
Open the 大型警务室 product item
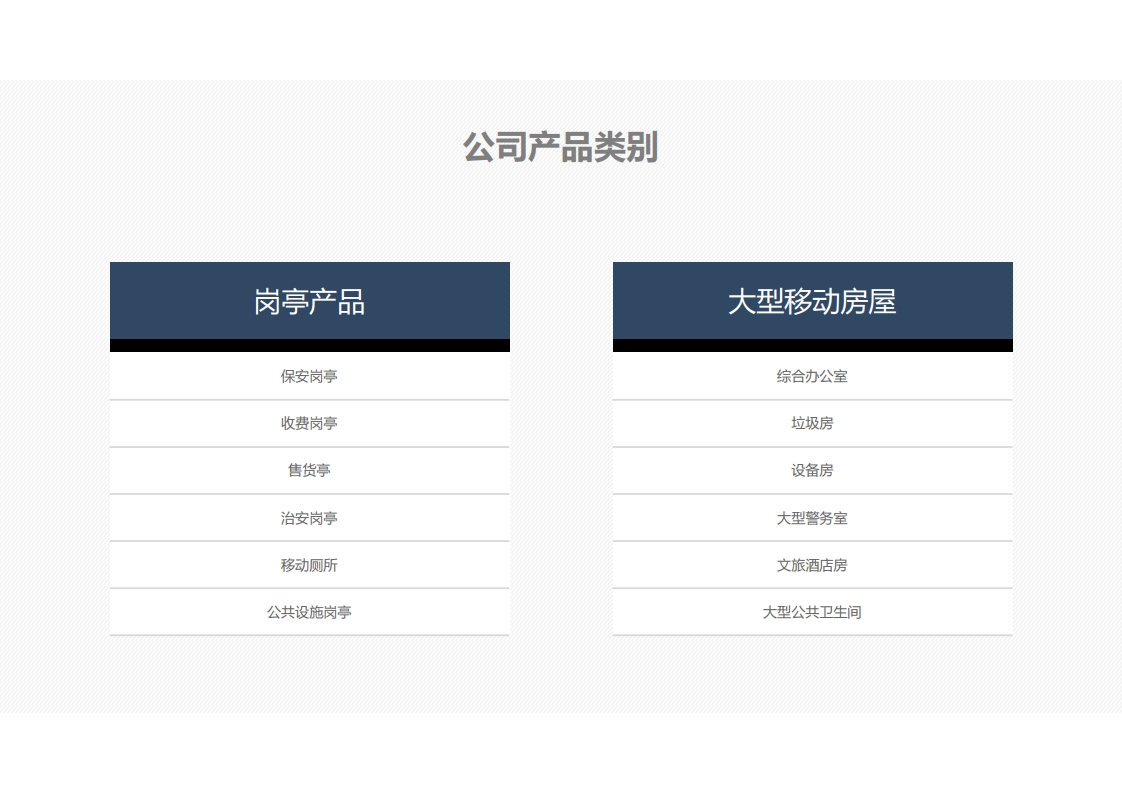tap(812, 518)
